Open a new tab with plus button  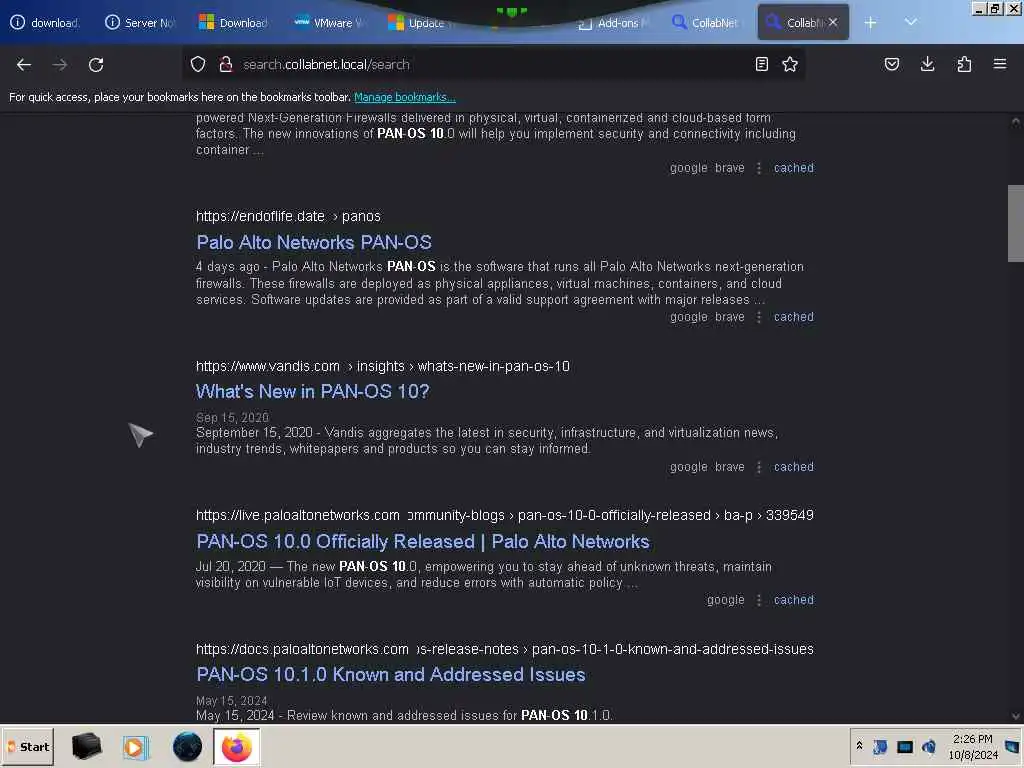(x=871, y=23)
